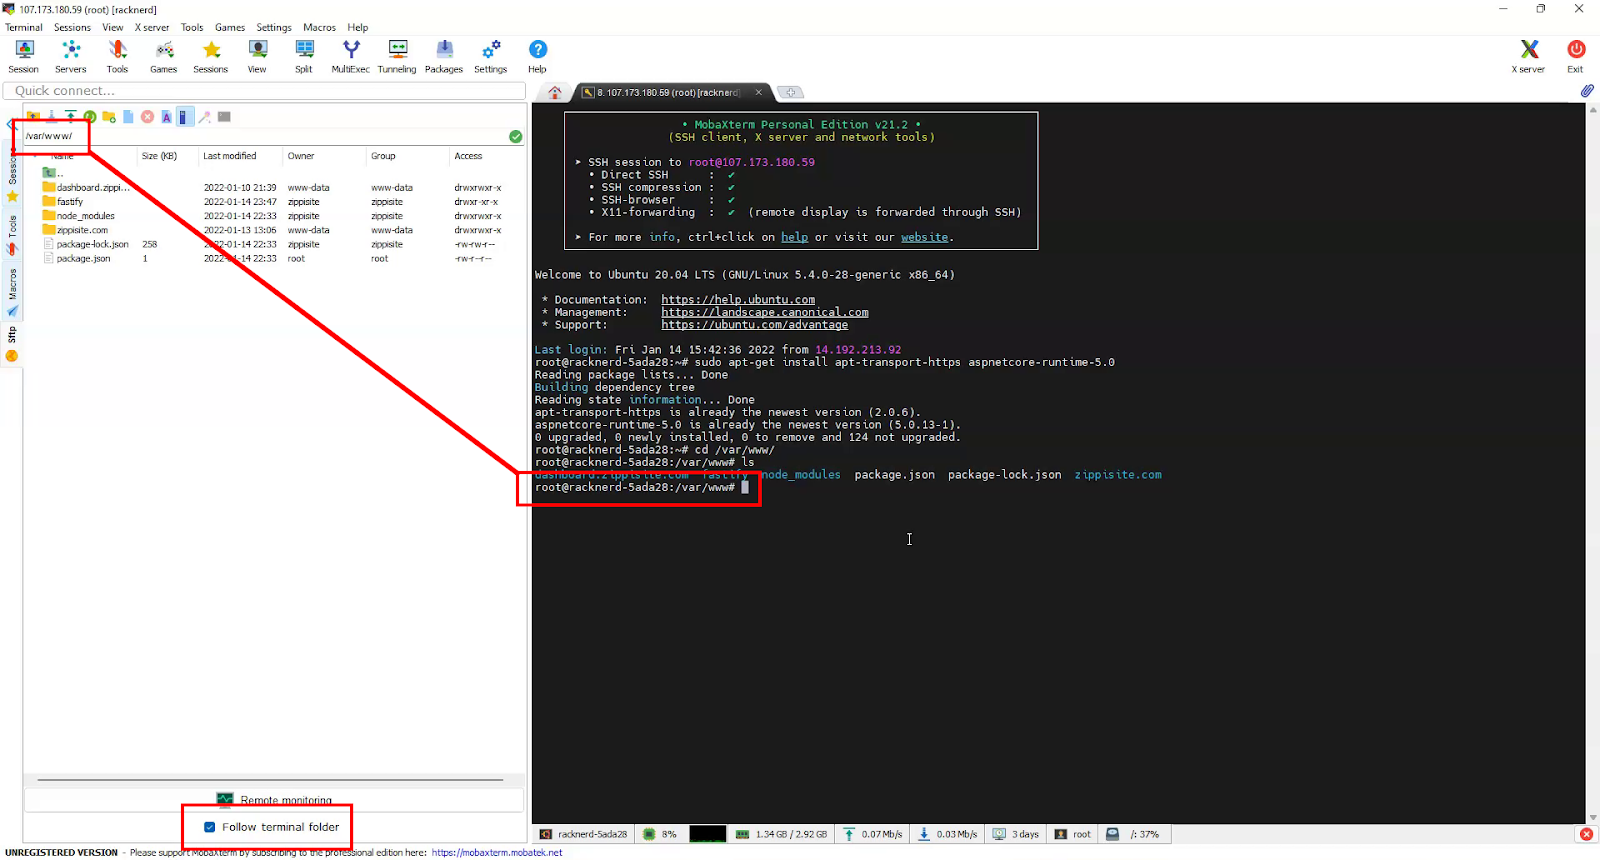Open the Servers toolbar button

tap(70, 57)
